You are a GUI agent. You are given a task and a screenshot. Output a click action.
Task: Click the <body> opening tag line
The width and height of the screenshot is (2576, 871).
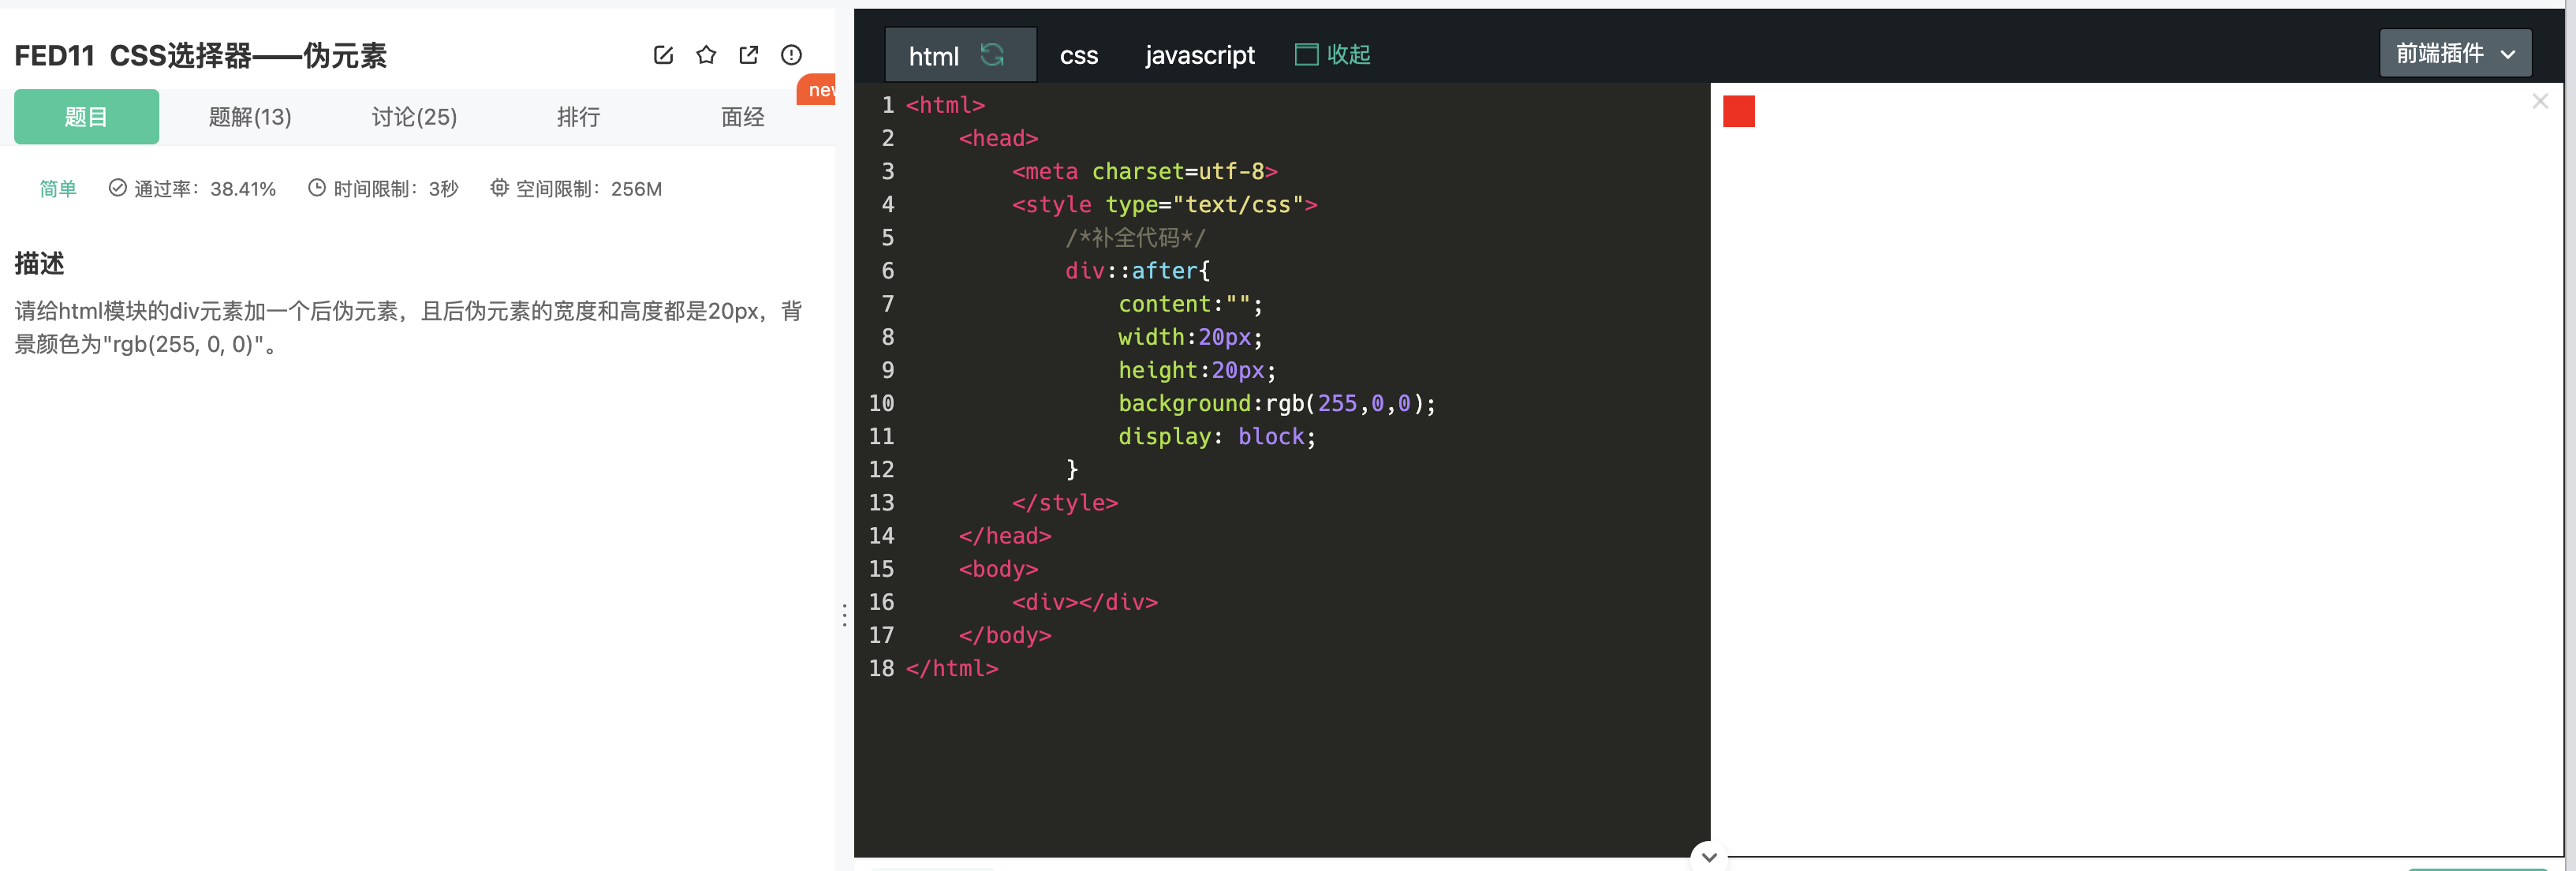(998, 569)
